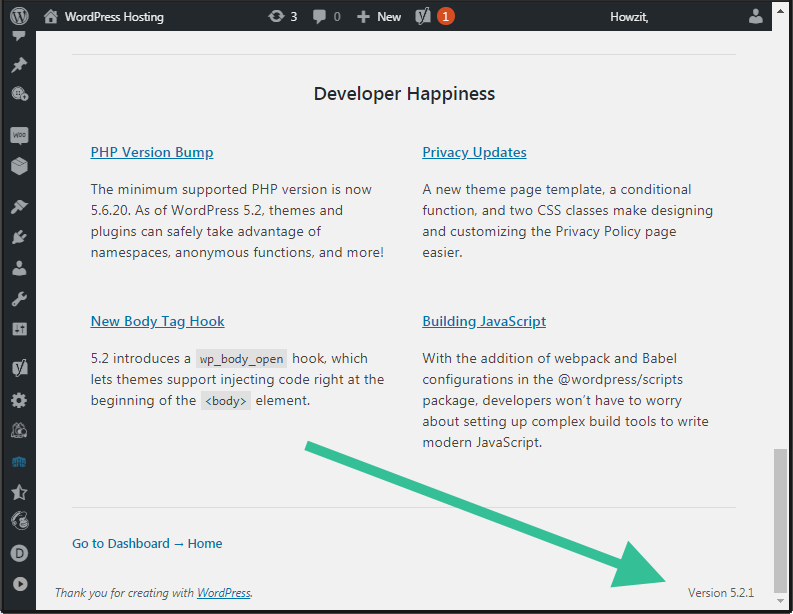Open Settings via the sidebar slider icon

click(x=19, y=329)
